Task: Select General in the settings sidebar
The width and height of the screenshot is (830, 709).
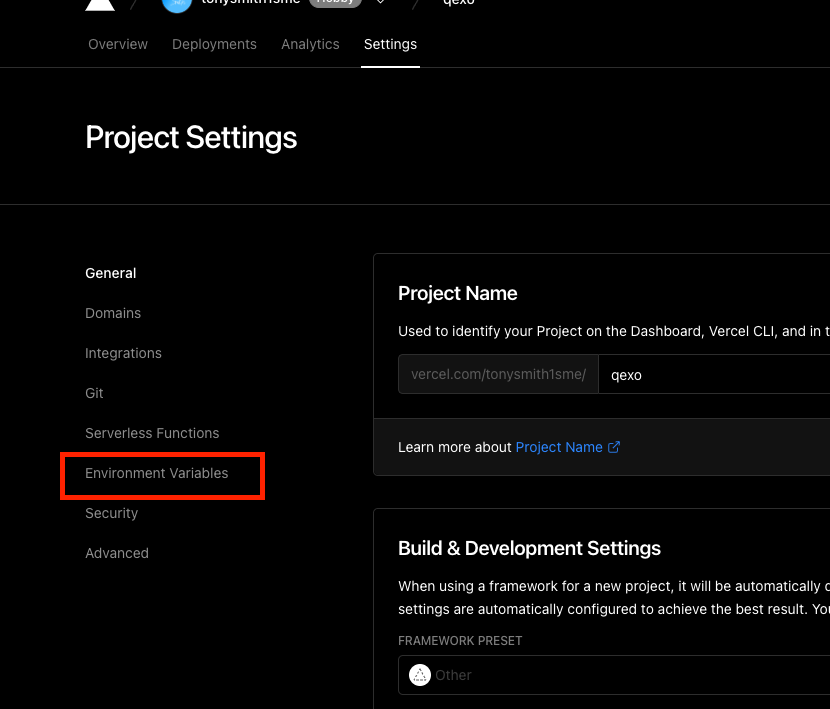Action: pyautogui.click(x=111, y=273)
